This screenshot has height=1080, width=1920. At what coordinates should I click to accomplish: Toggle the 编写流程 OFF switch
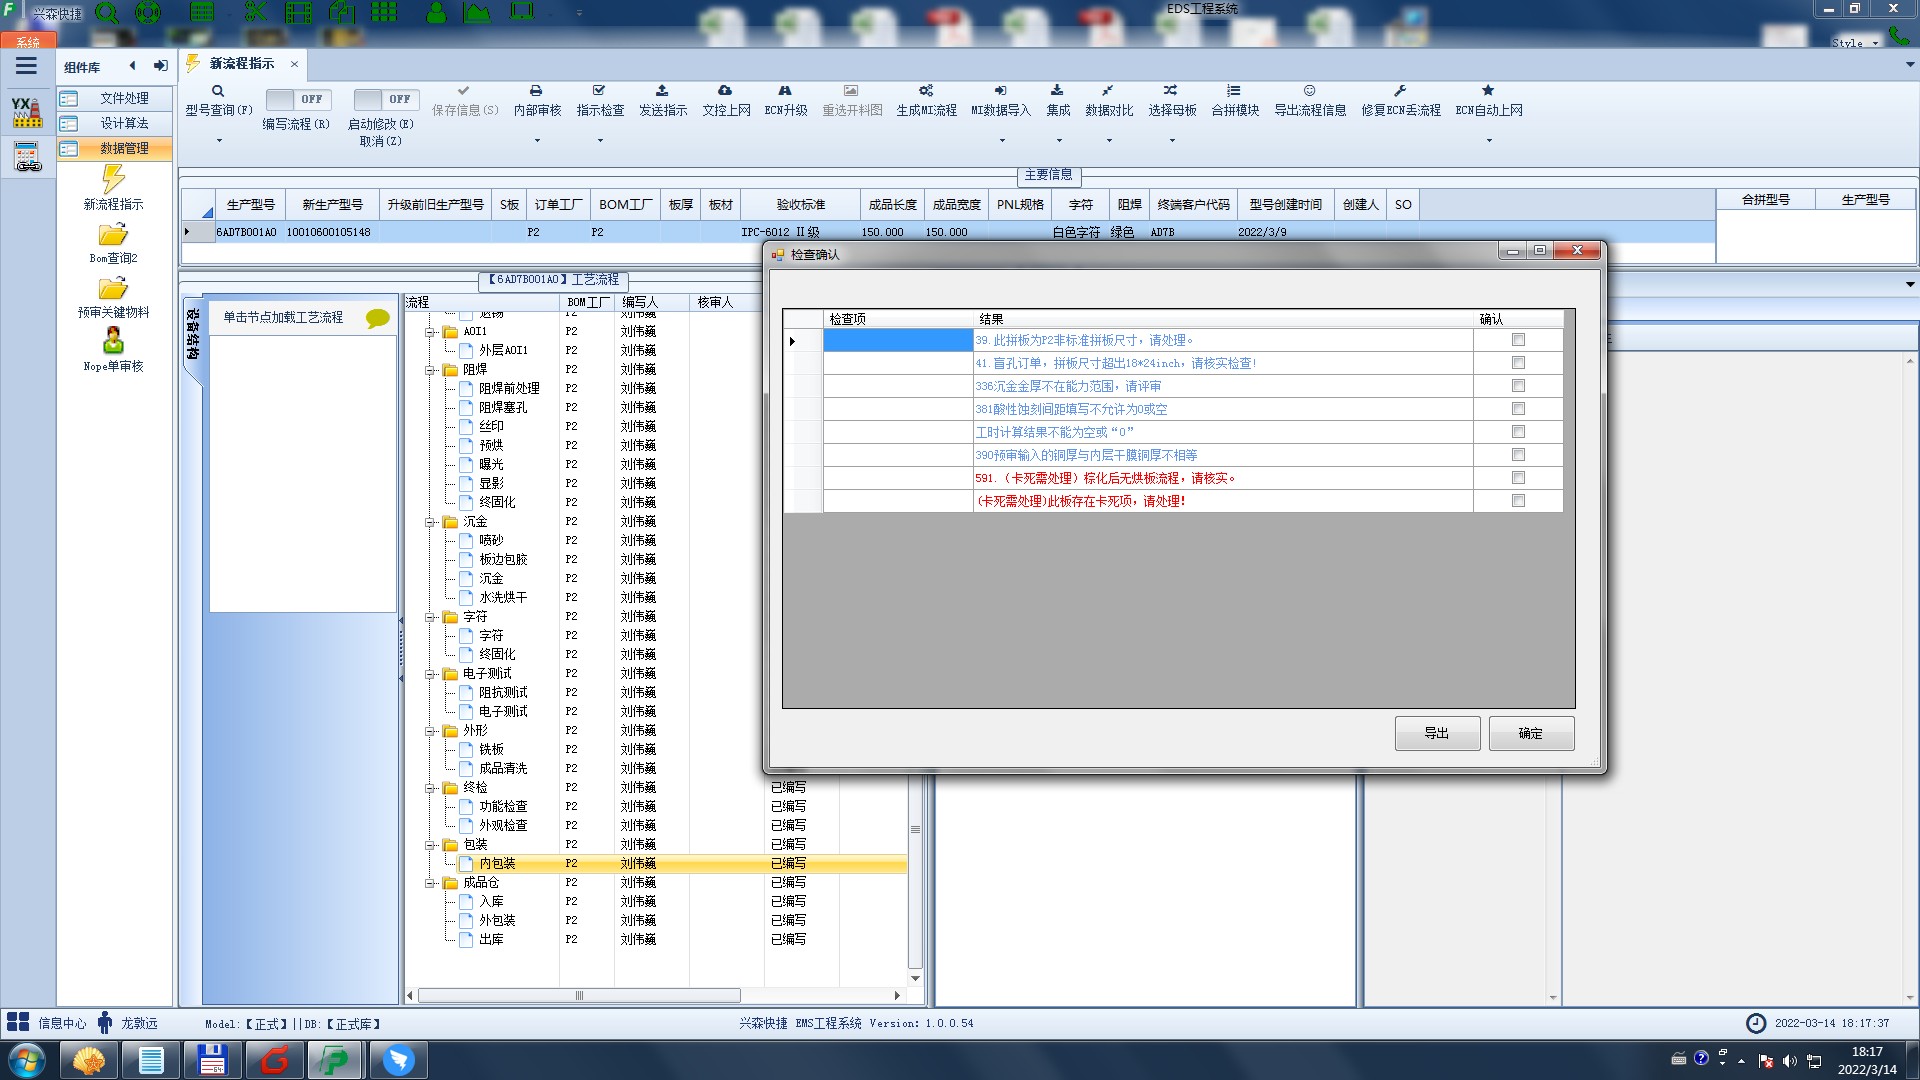296,99
